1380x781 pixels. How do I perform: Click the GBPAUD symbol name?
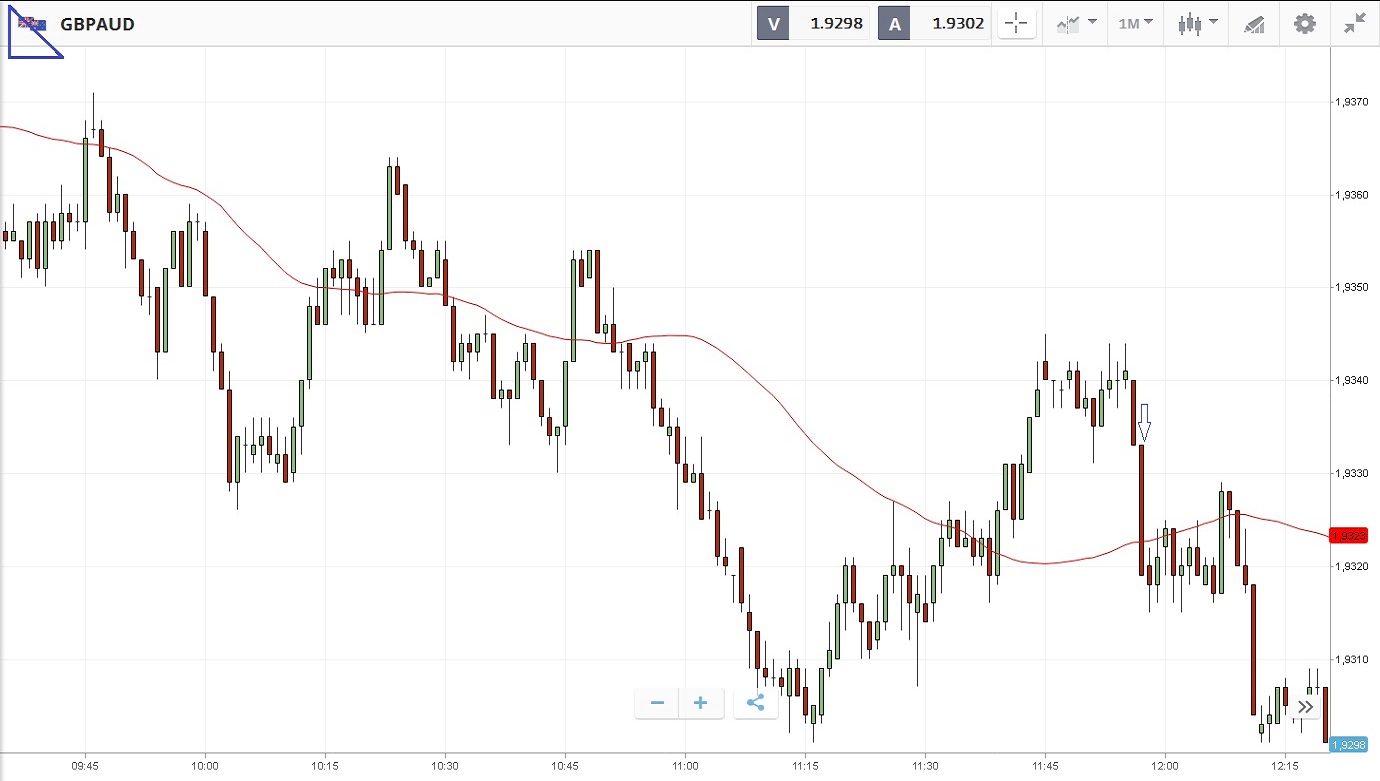click(x=97, y=24)
